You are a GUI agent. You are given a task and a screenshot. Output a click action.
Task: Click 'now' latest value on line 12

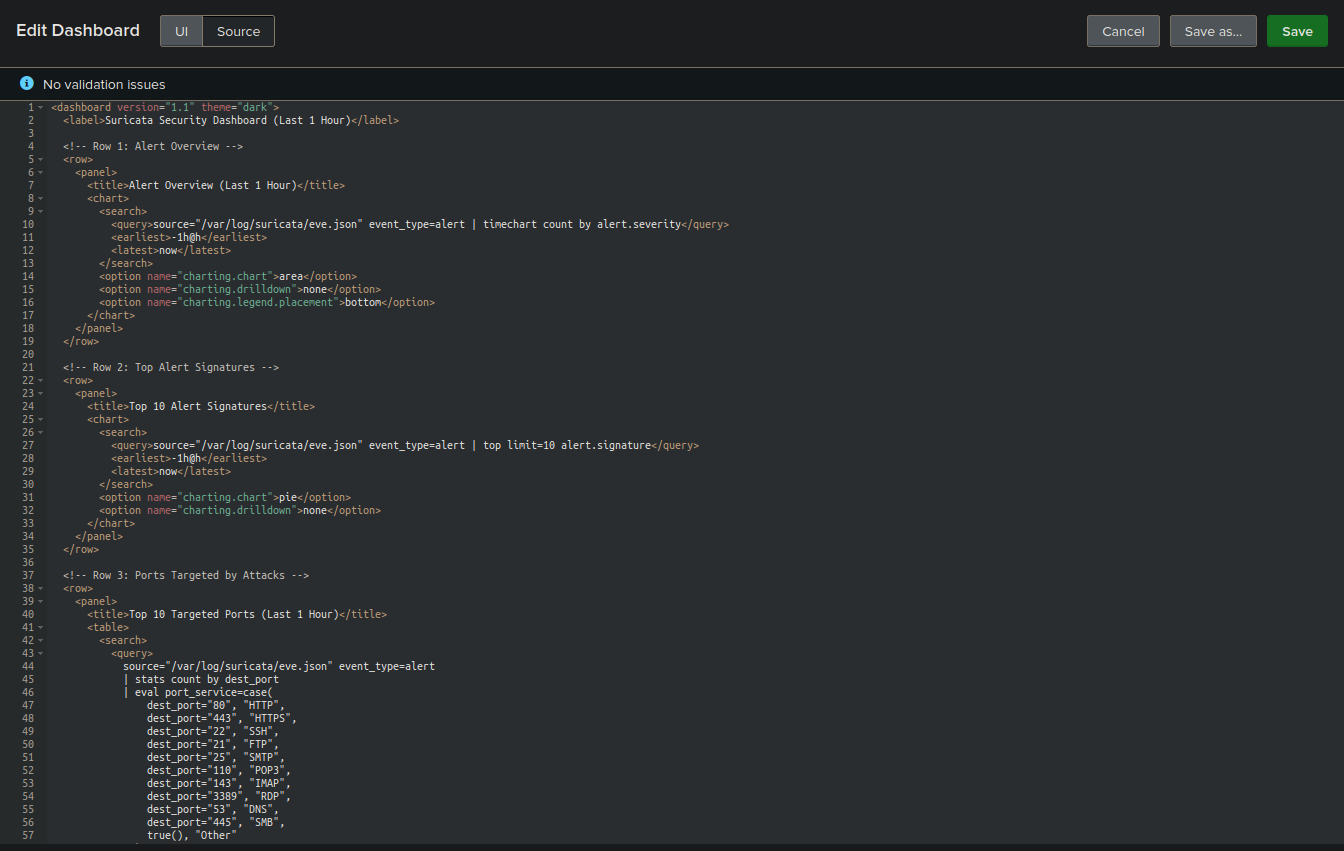click(x=168, y=250)
